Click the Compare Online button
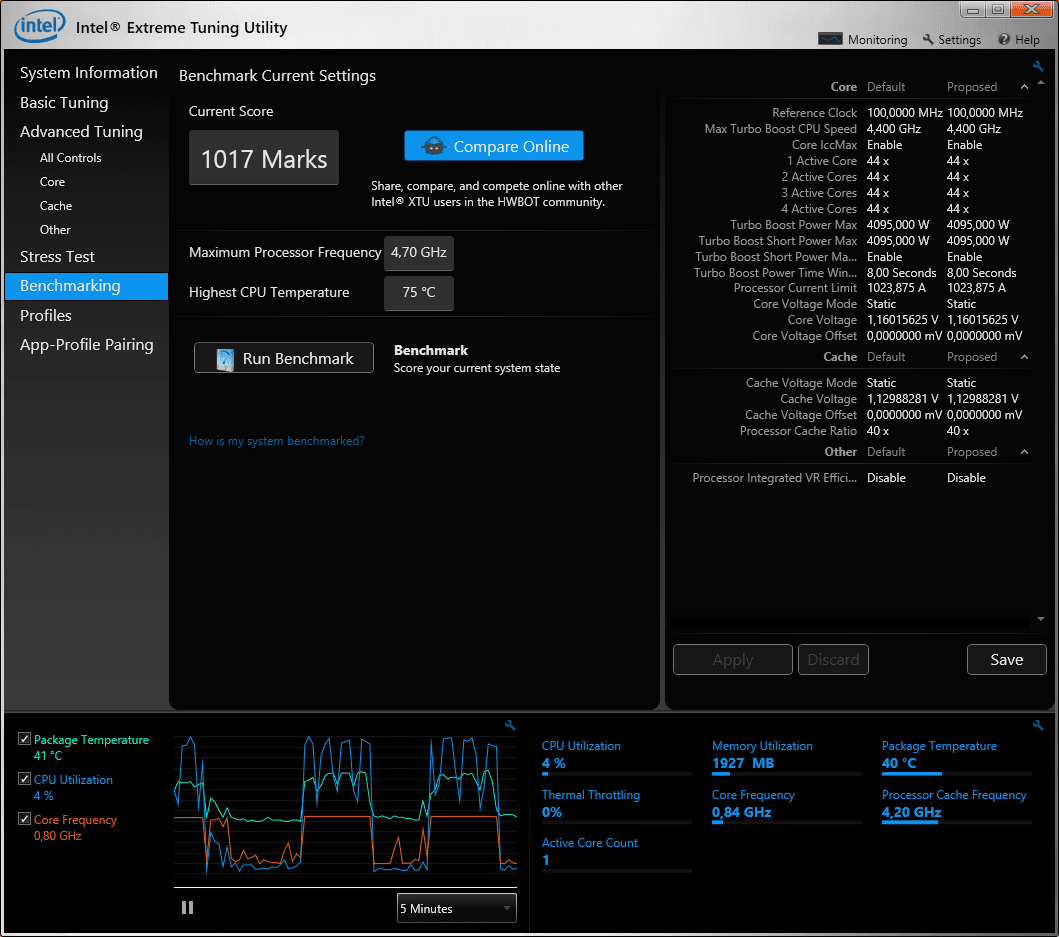Viewport: 1059px width, 937px height. pos(494,146)
